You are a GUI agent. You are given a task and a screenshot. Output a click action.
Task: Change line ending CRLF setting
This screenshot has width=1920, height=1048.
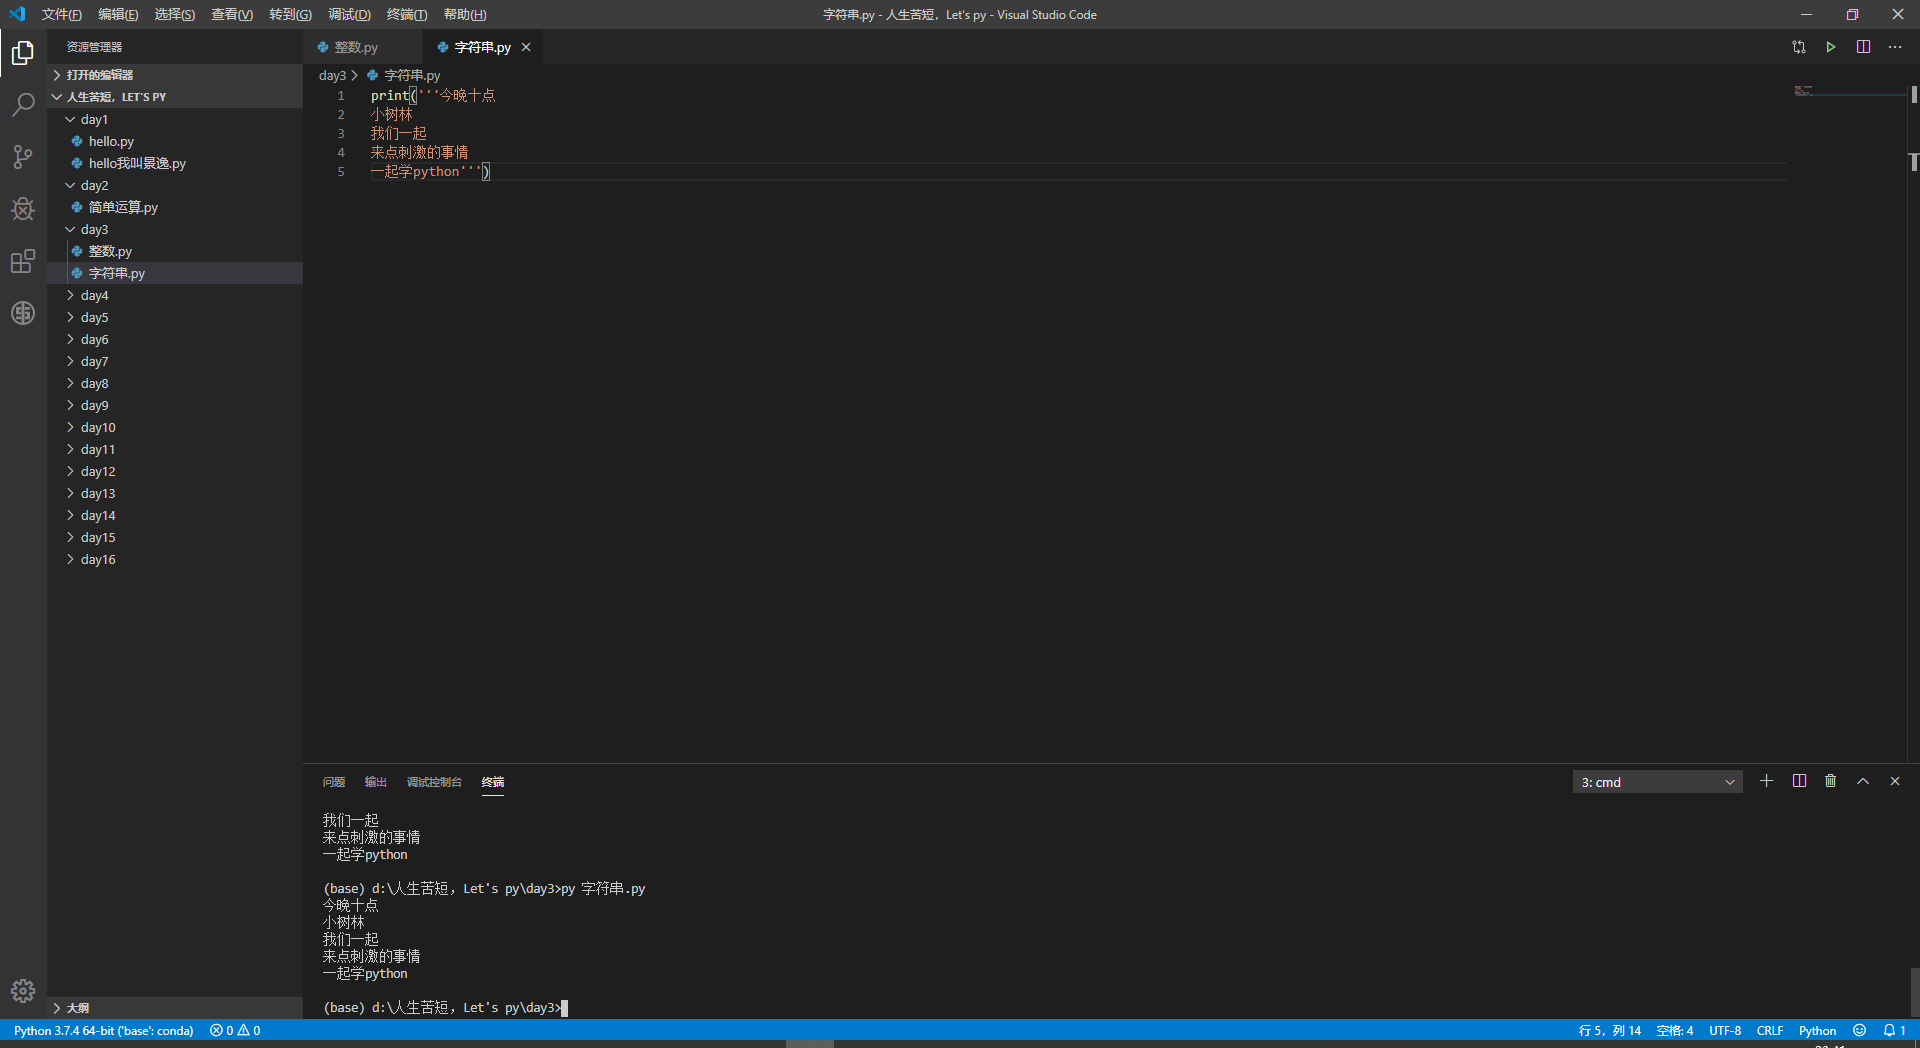point(1770,1030)
